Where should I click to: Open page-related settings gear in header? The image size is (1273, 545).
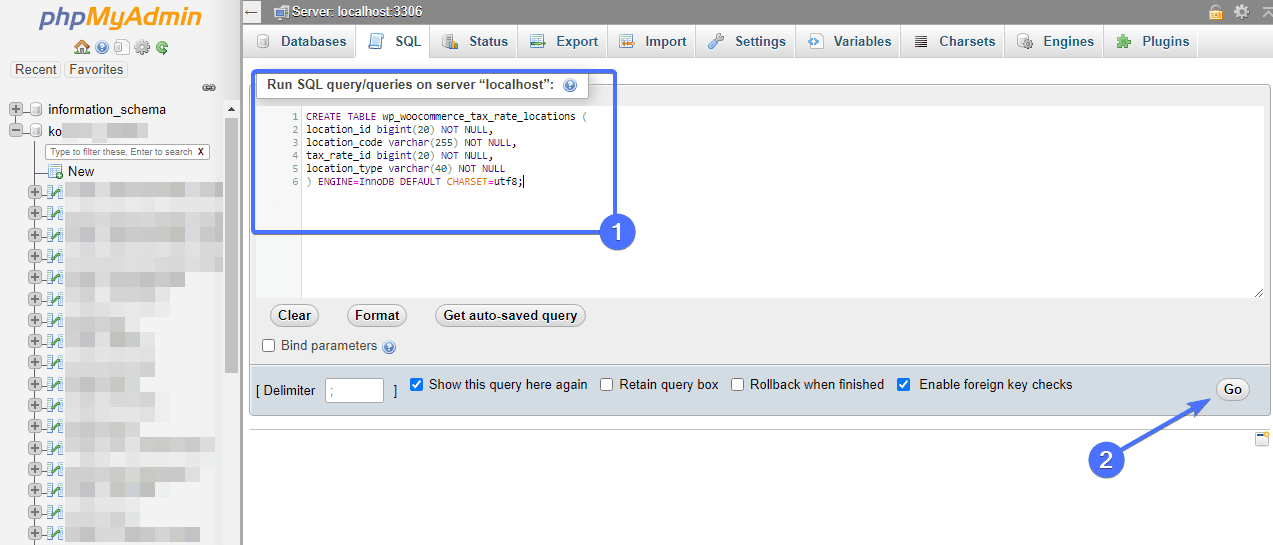click(x=1241, y=12)
